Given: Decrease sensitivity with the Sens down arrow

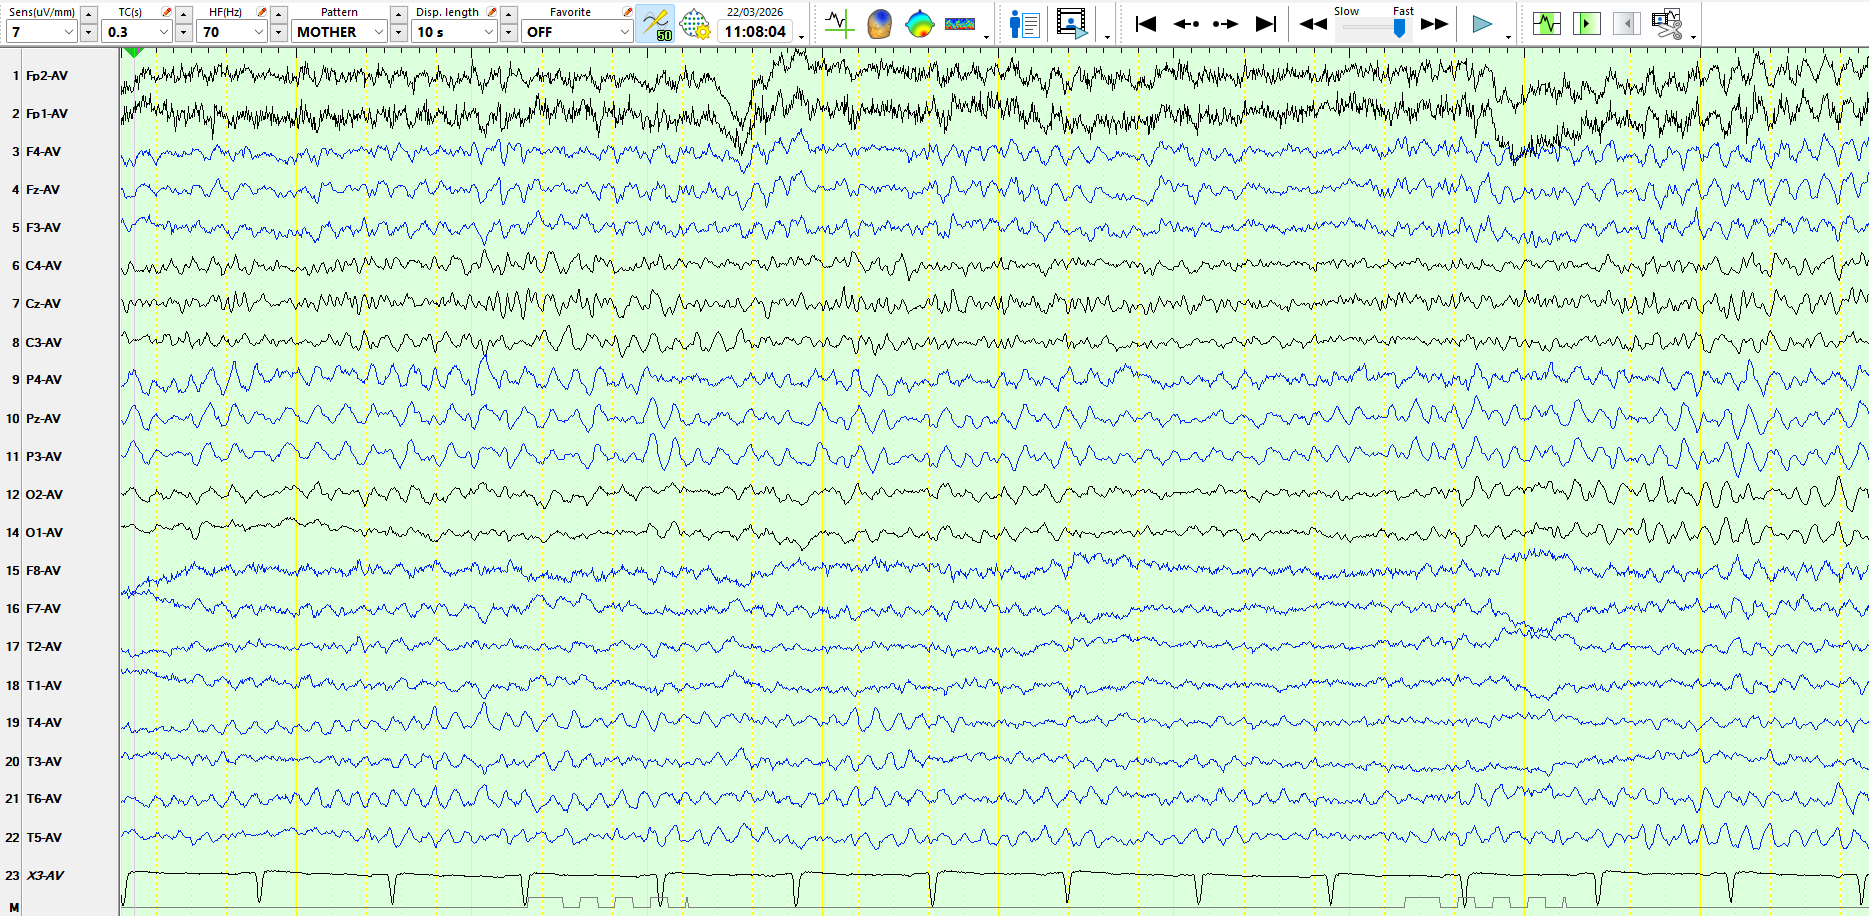Looking at the screenshot, I should [x=89, y=32].
